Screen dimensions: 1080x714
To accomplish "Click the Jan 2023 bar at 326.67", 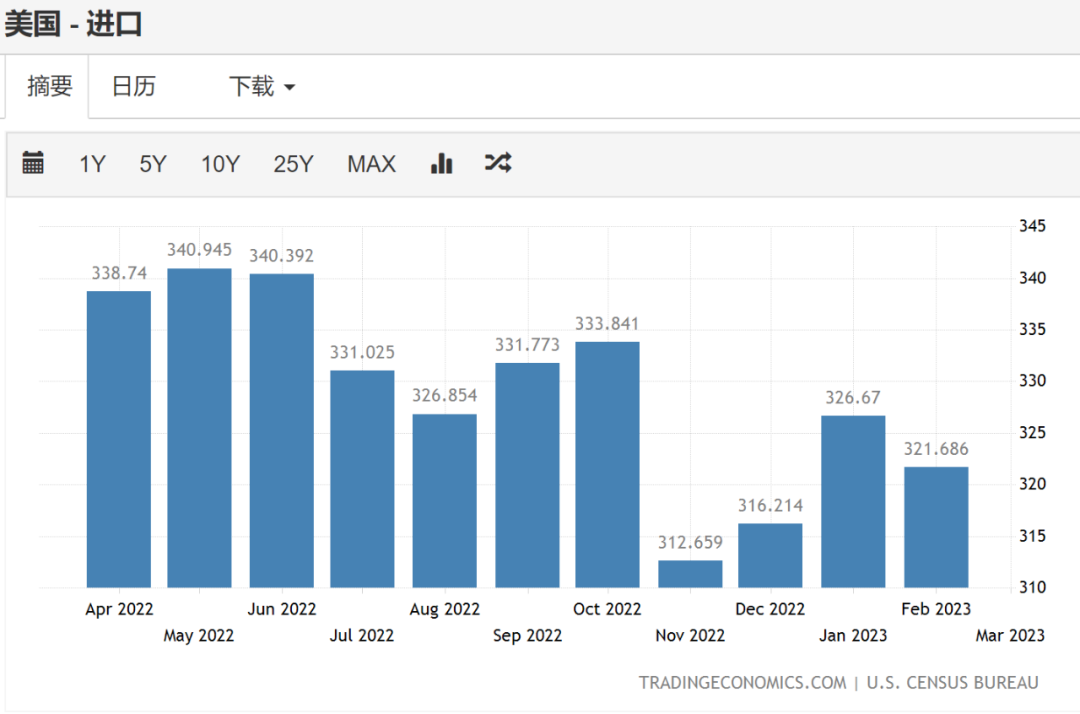I will 853,502.
